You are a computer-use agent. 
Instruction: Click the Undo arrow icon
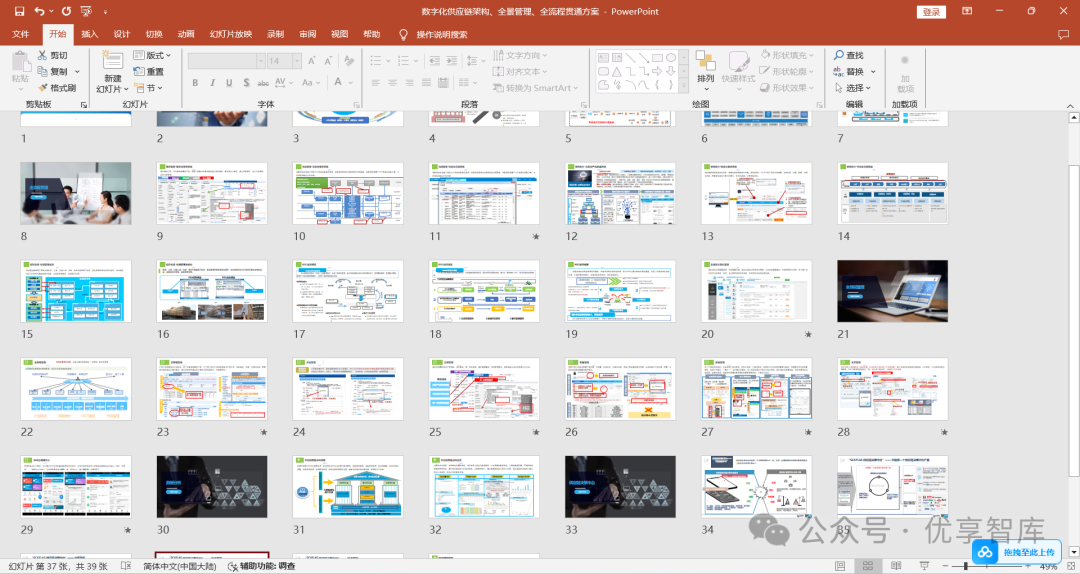[39, 11]
